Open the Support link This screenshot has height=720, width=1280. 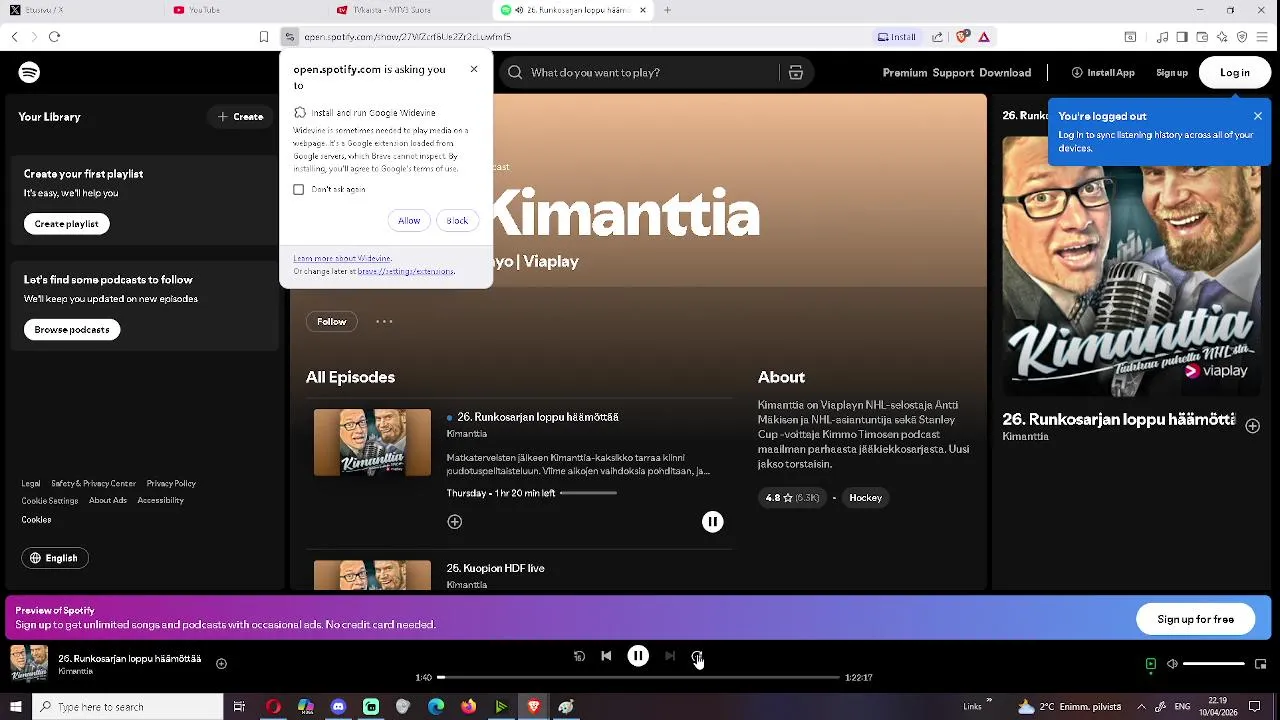pos(953,72)
